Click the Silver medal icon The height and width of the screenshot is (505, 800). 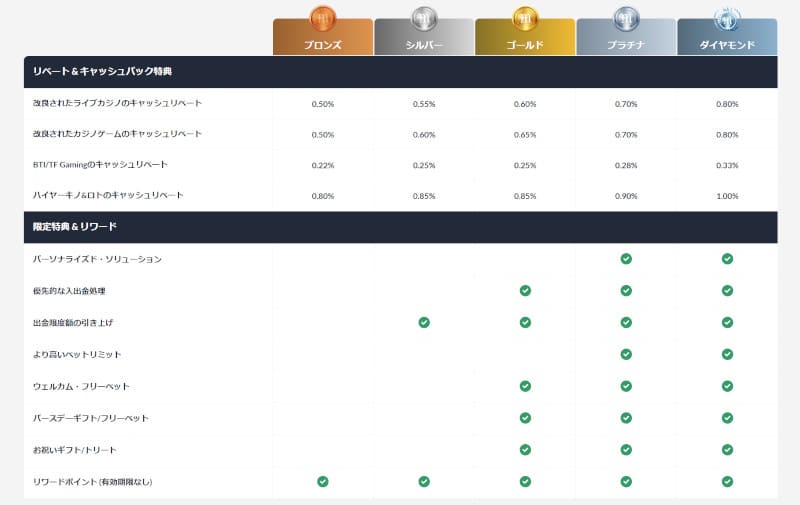424,18
